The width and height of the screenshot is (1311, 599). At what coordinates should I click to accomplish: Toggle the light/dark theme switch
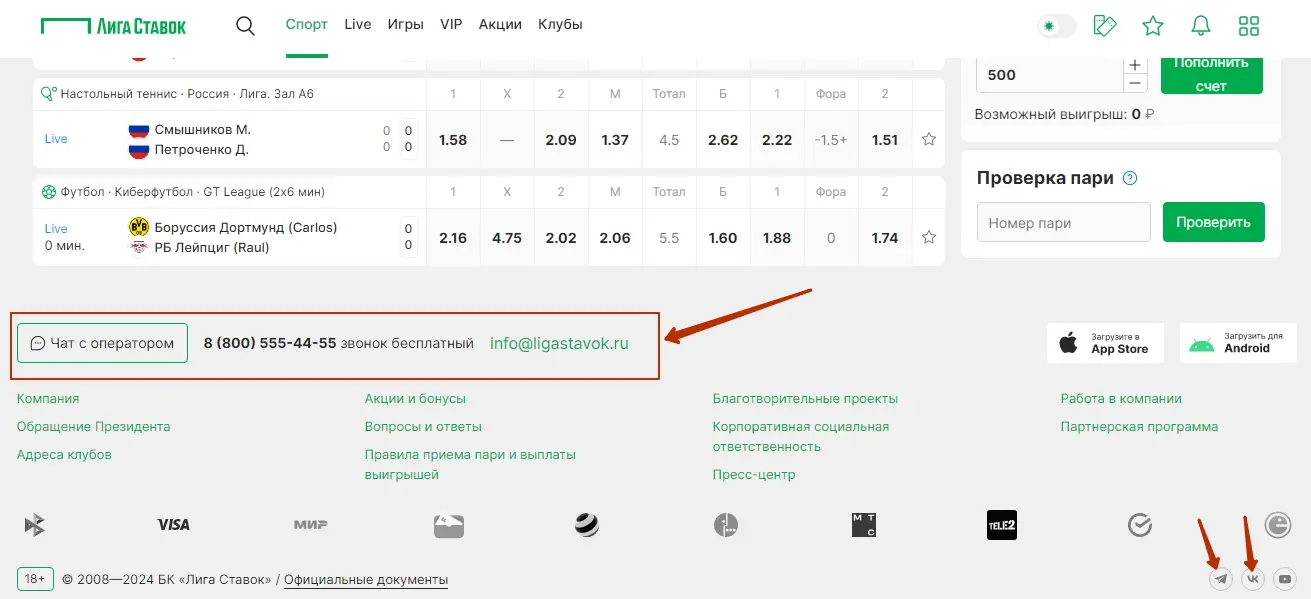(x=1056, y=26)
